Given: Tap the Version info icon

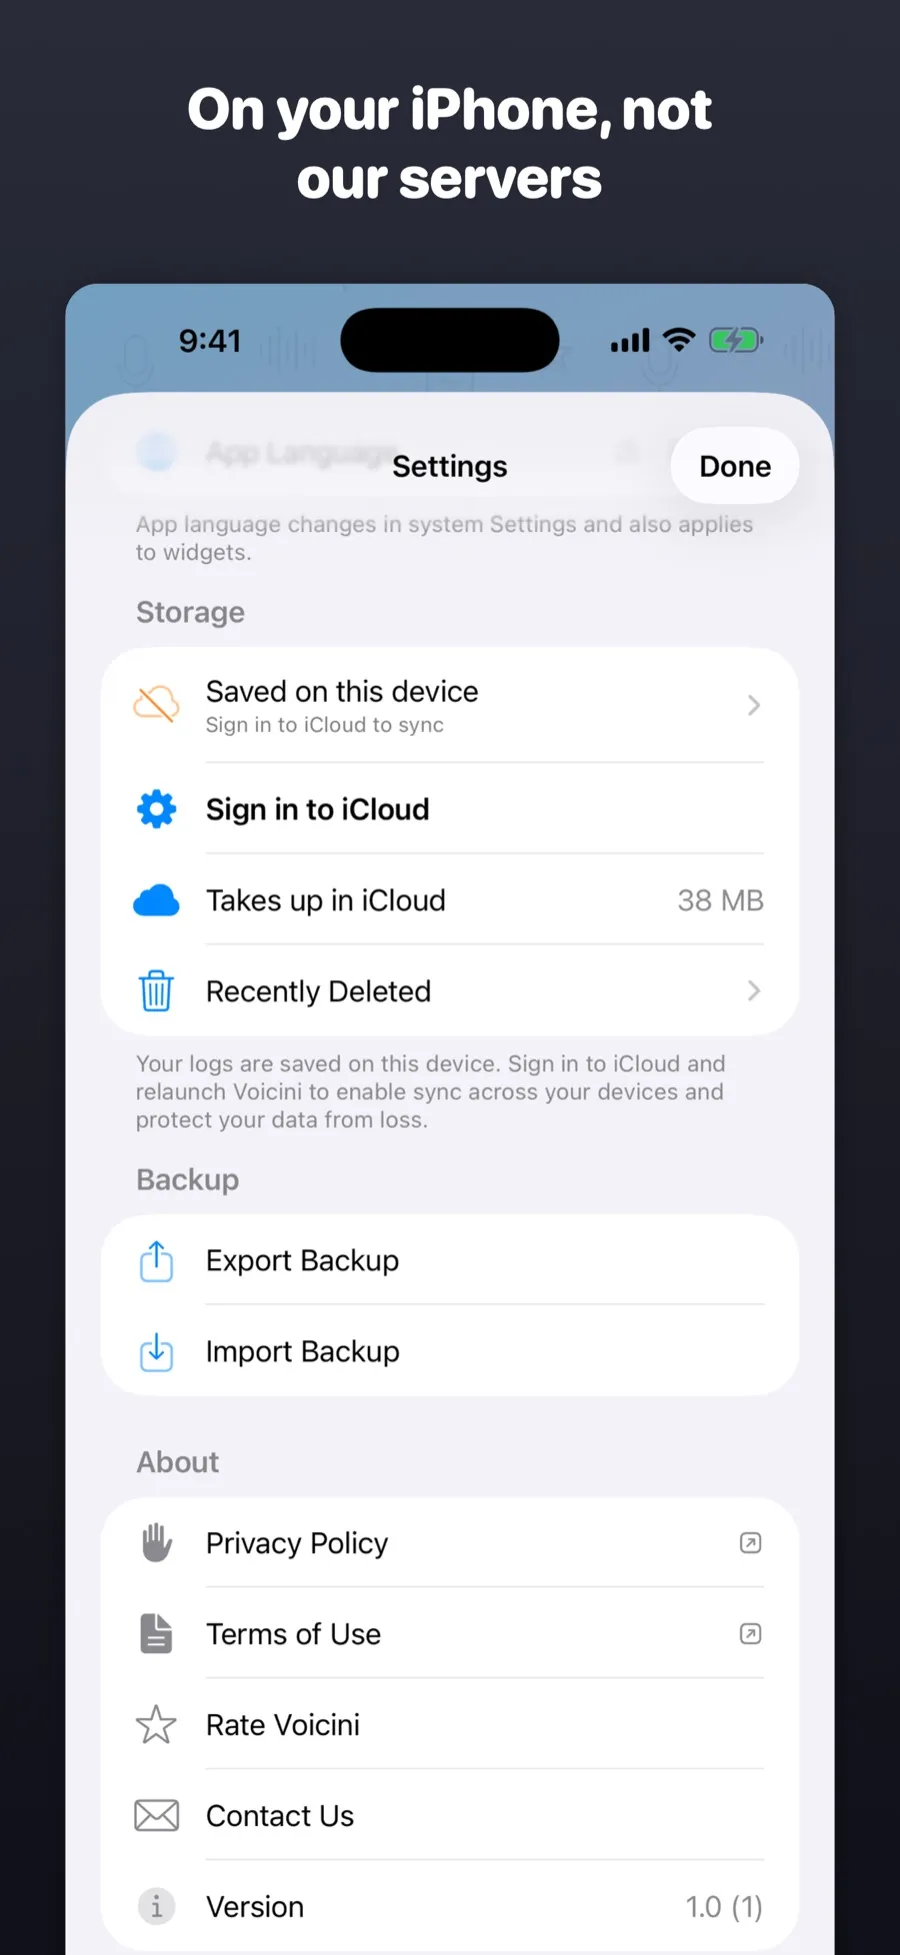Looking at the screenshot, I should (x=156, y=1907).
